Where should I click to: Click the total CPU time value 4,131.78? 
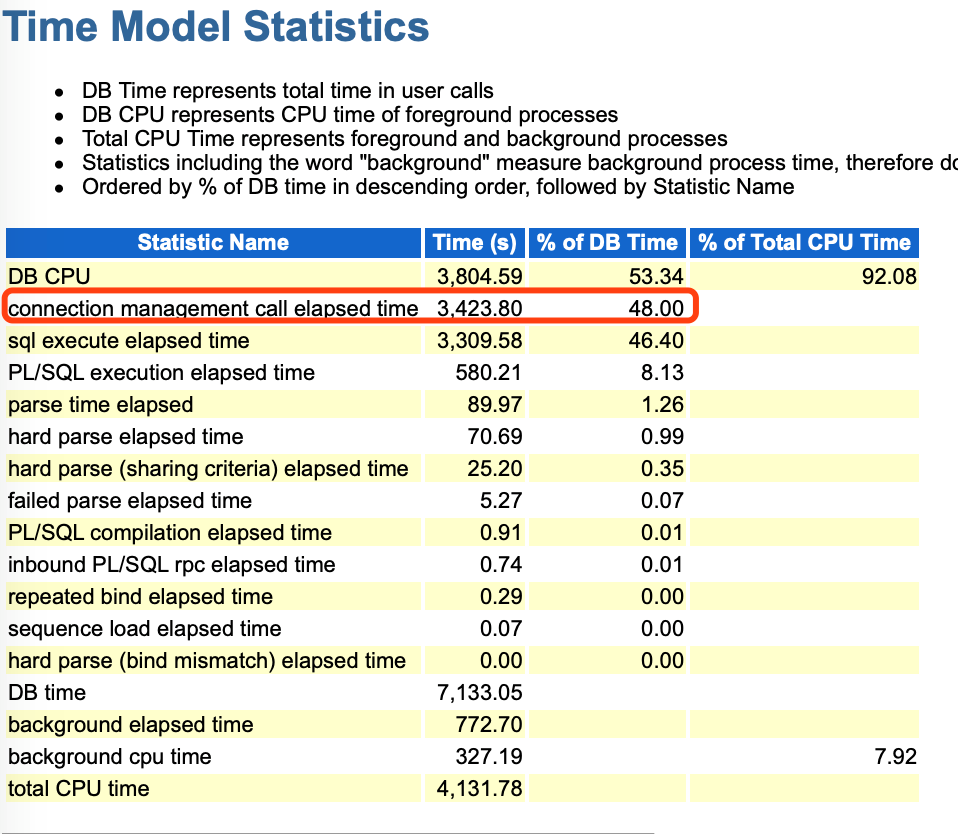coord(480,789)
